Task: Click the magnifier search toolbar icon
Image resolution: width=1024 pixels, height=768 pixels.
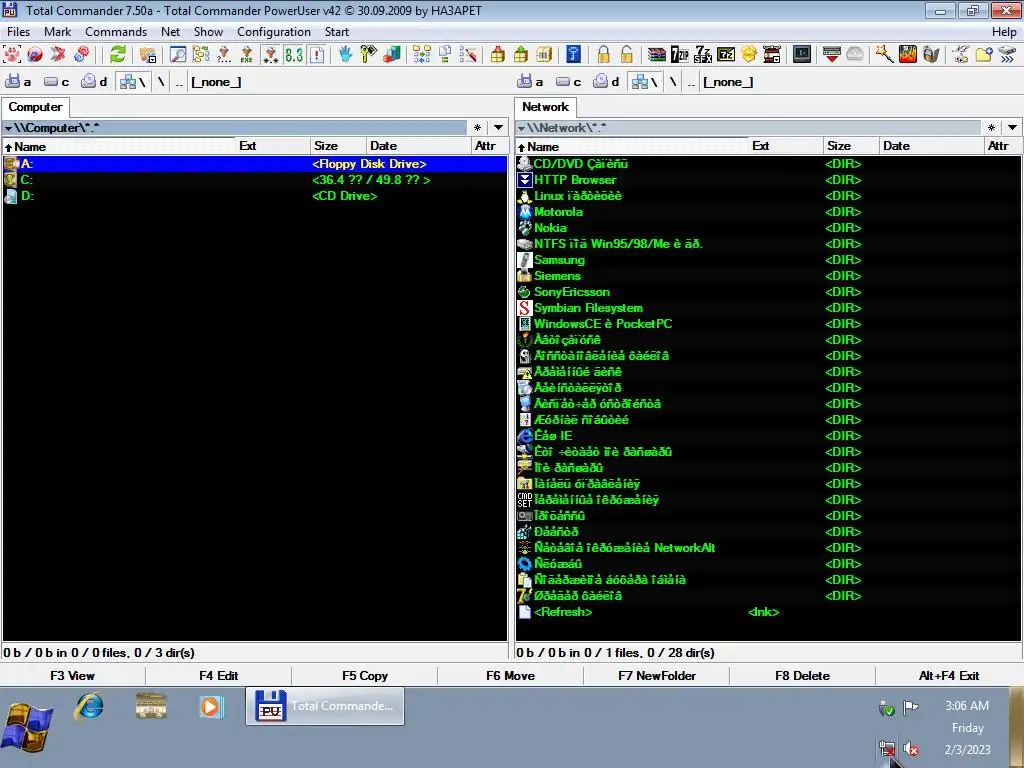Action: 178,55
